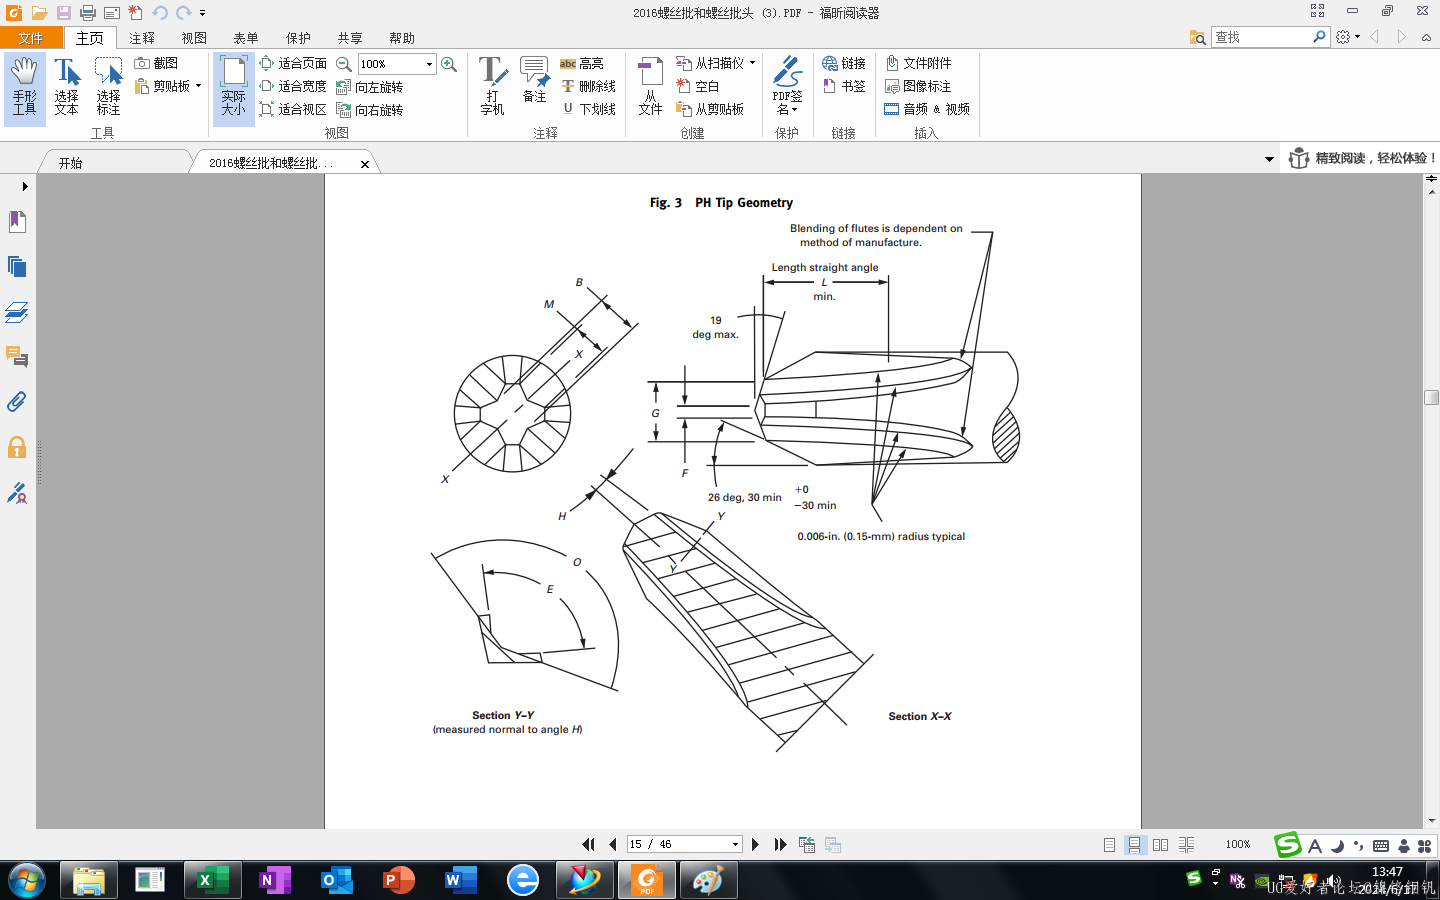Switch to the Form (表单) ribbon tab
1440x900 pixels.
(246, 38)
